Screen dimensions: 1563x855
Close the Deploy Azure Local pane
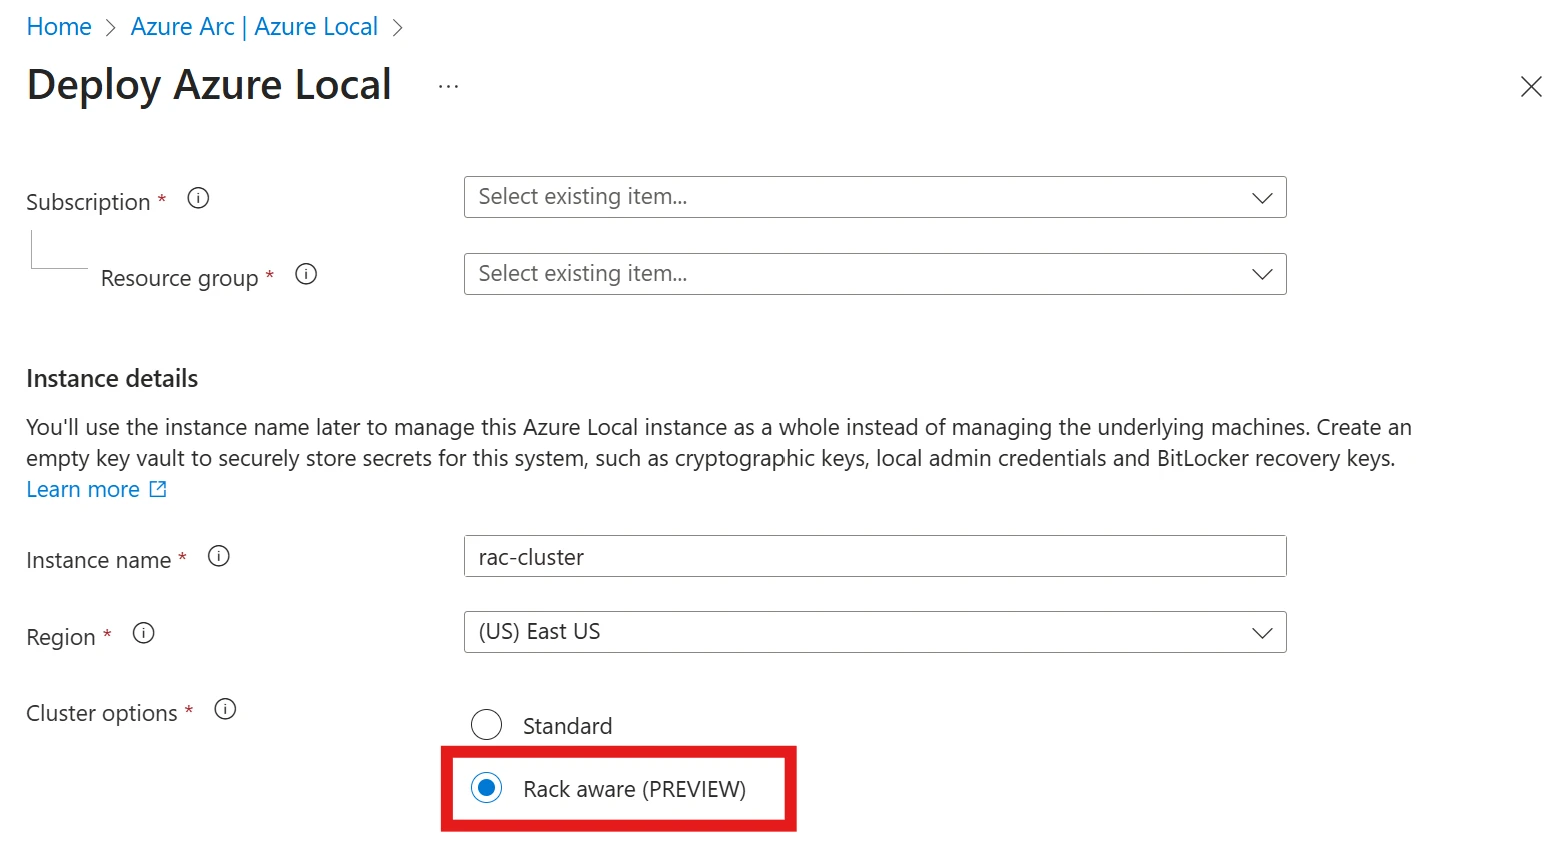(1531, 87)
